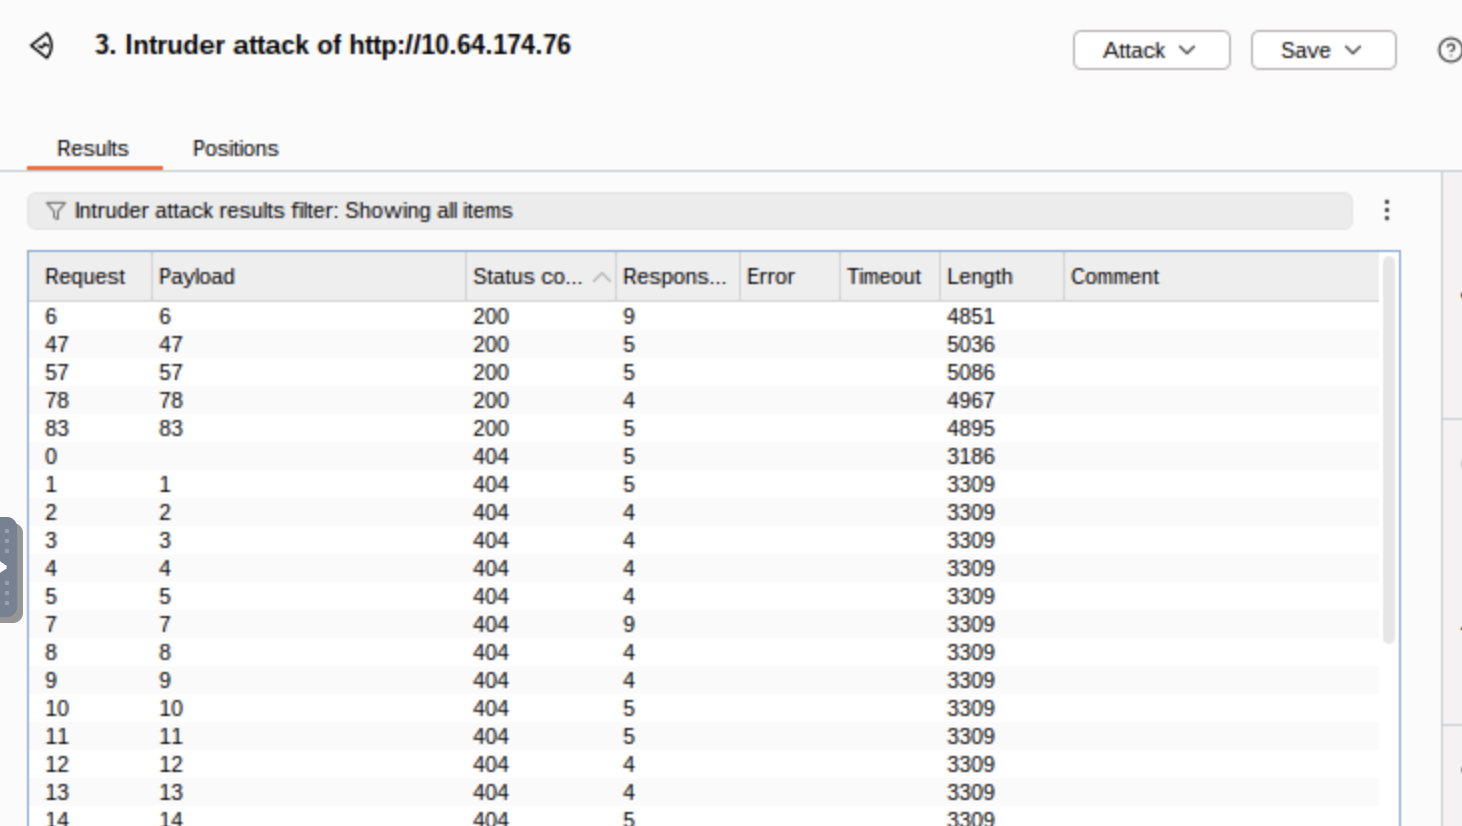1462x826 pixels.
Task: Open the Save dropdown menu
Action: coord(1322,50)
